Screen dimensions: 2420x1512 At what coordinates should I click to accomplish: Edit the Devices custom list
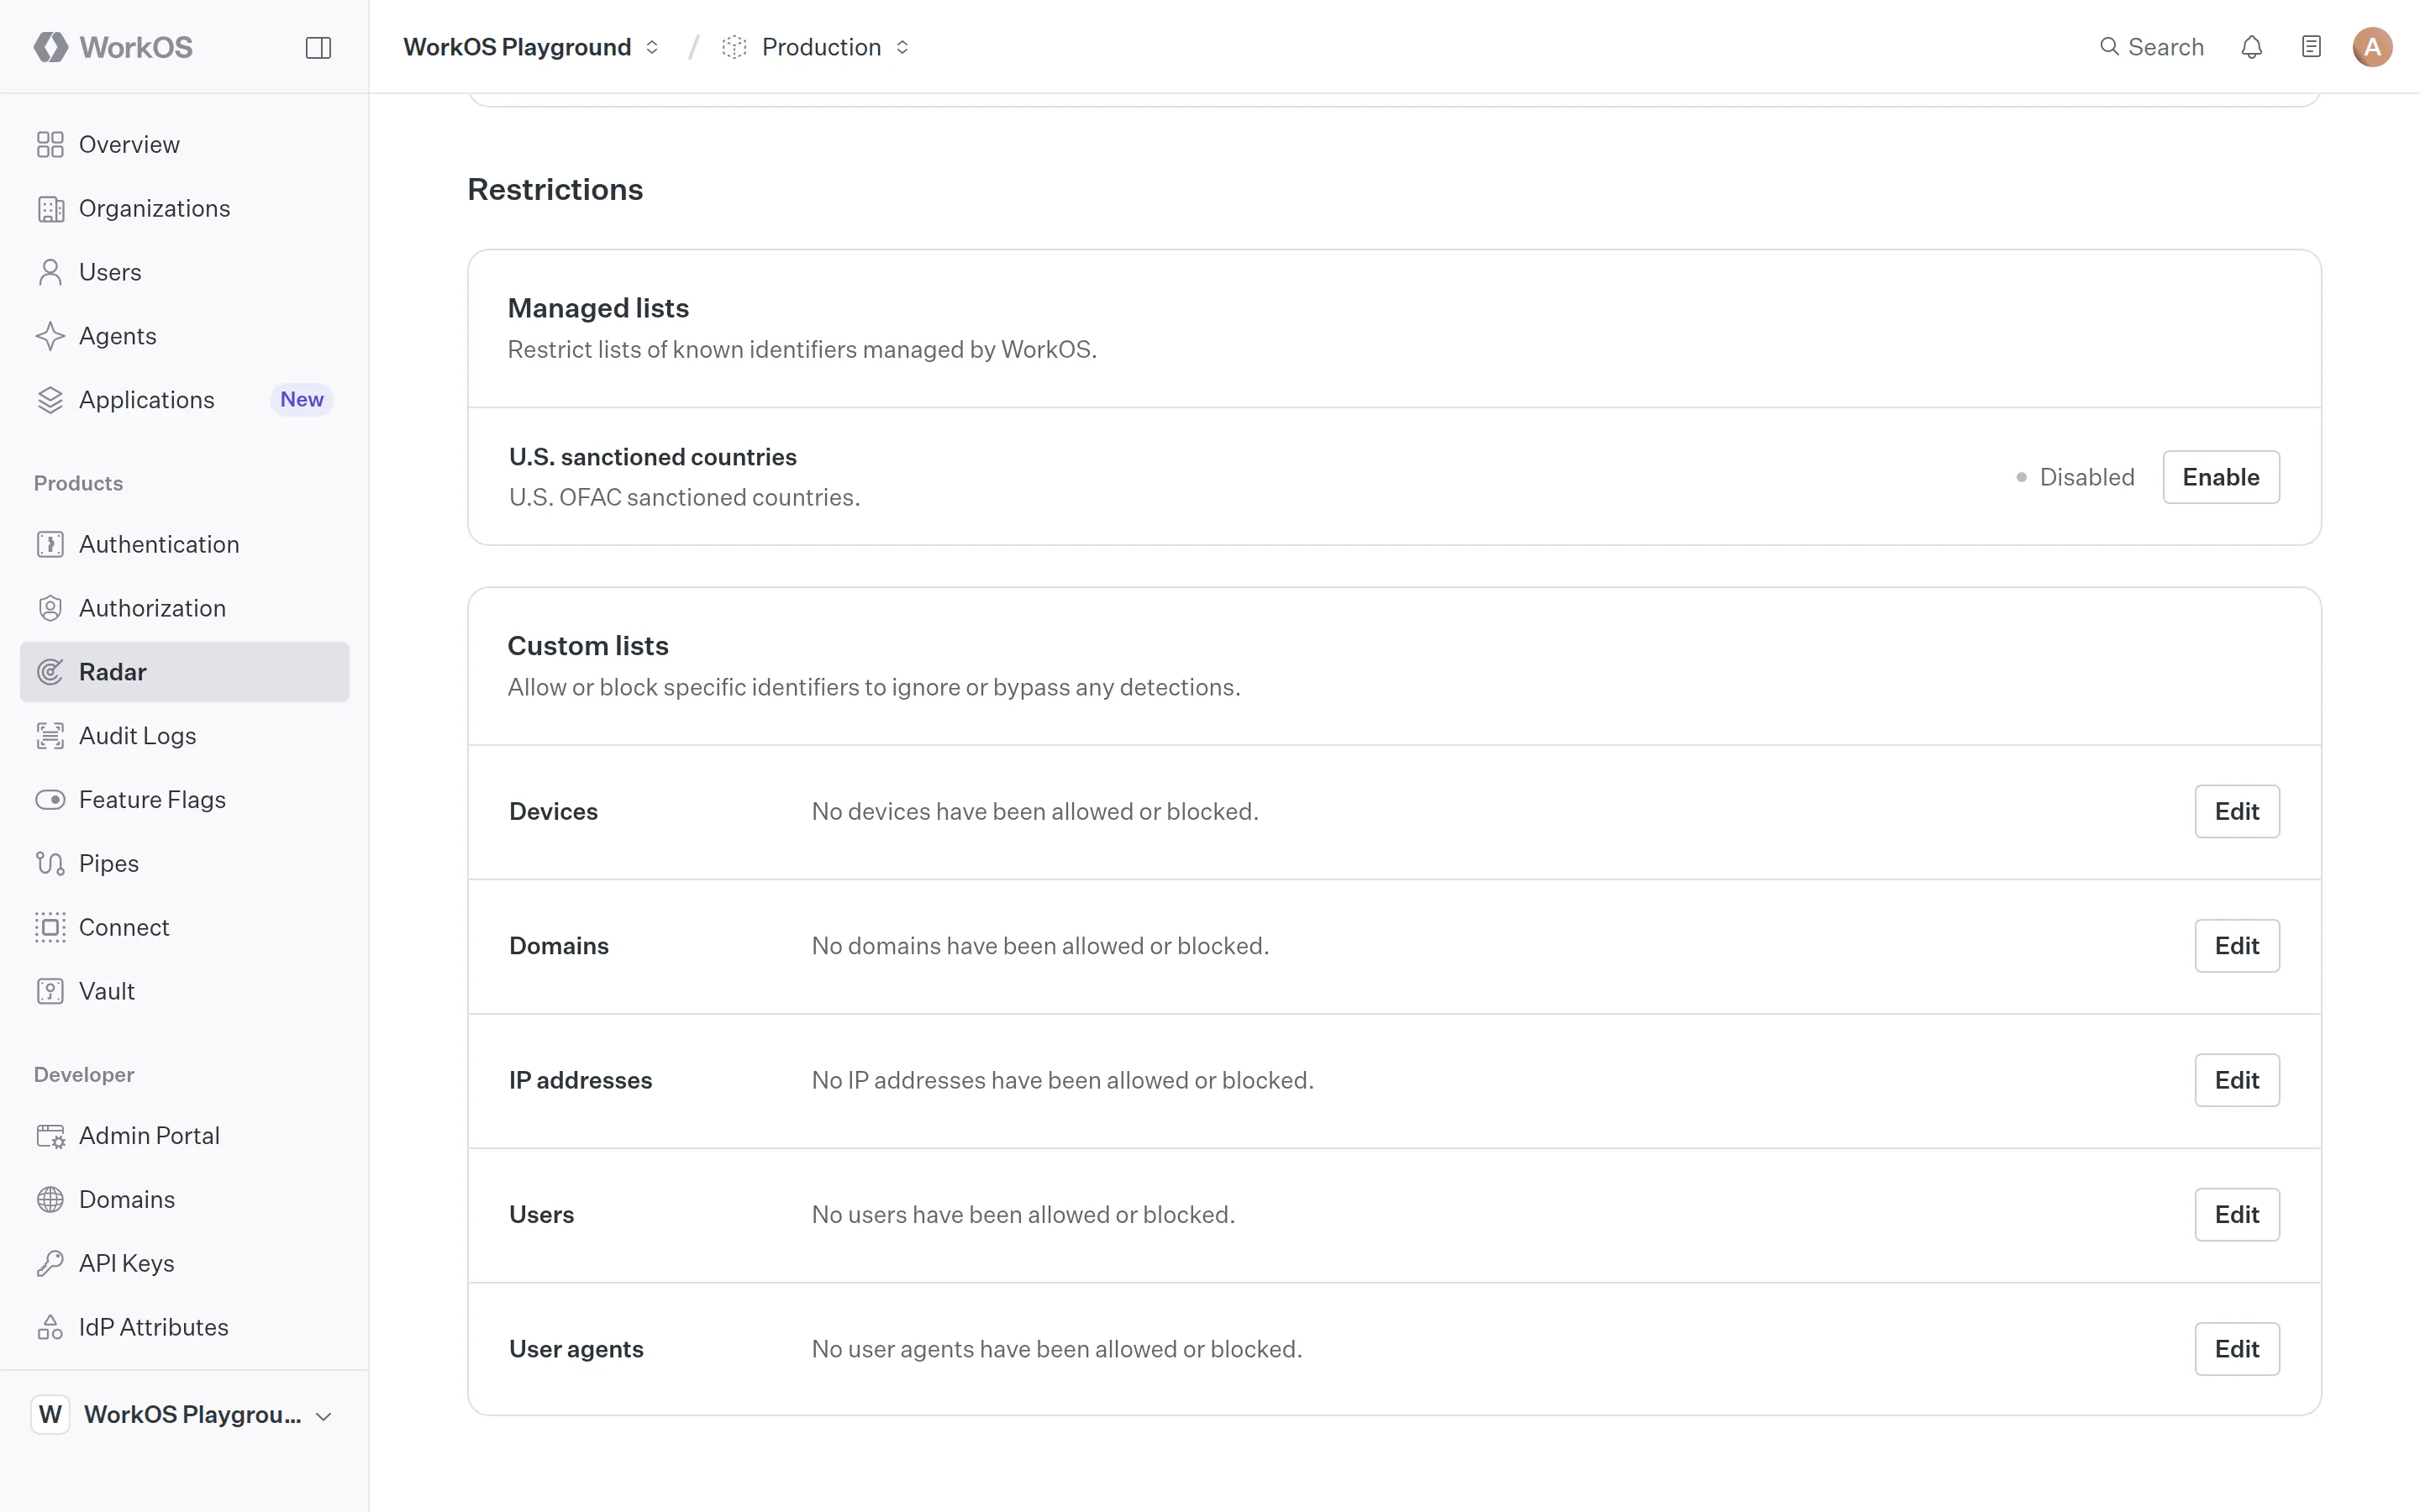click(x=2237, y=811)
